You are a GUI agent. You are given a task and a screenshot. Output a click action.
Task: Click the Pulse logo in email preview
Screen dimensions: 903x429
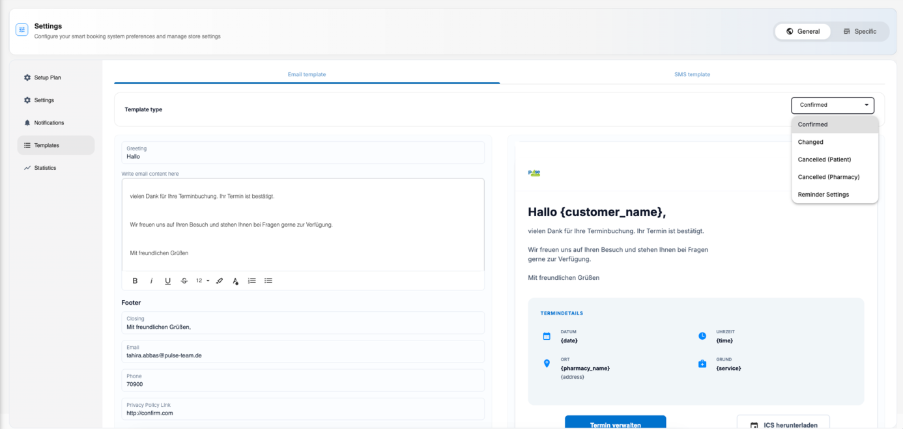tap(534, 173)
